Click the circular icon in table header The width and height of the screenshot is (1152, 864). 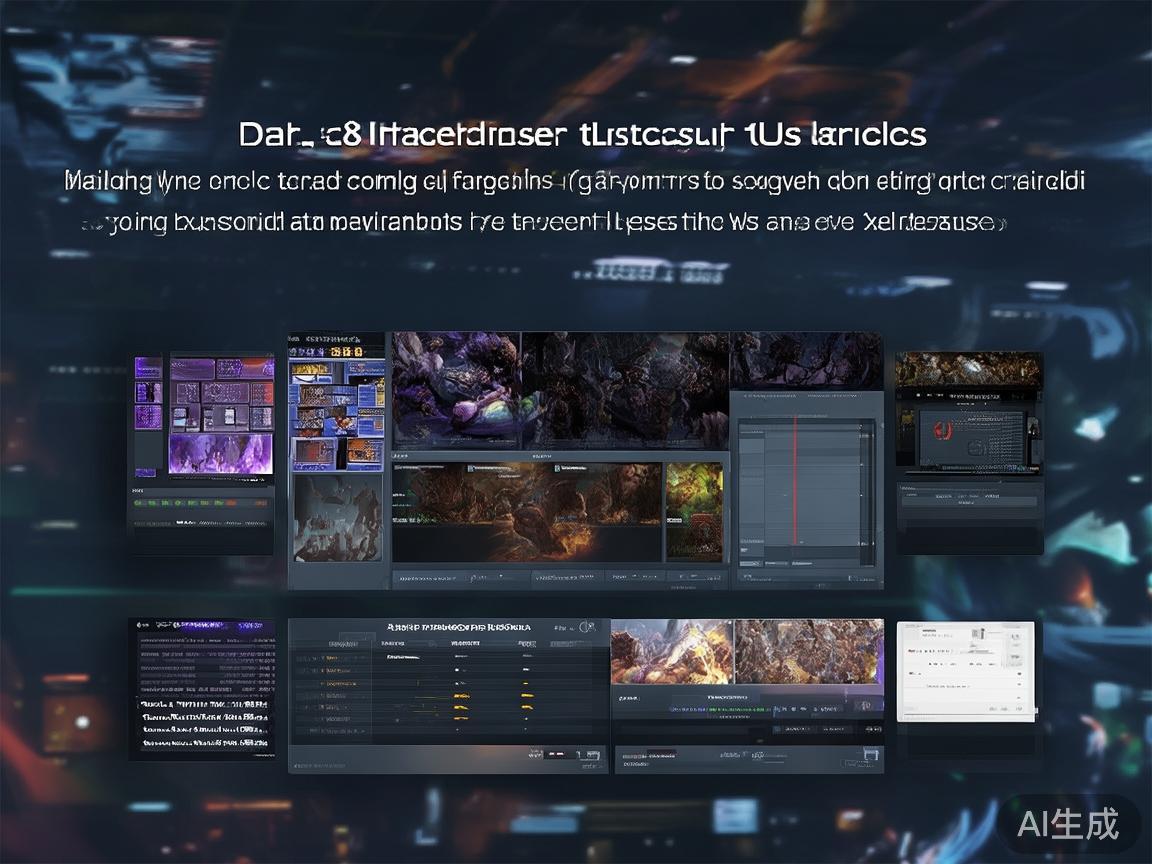[588, 627]
